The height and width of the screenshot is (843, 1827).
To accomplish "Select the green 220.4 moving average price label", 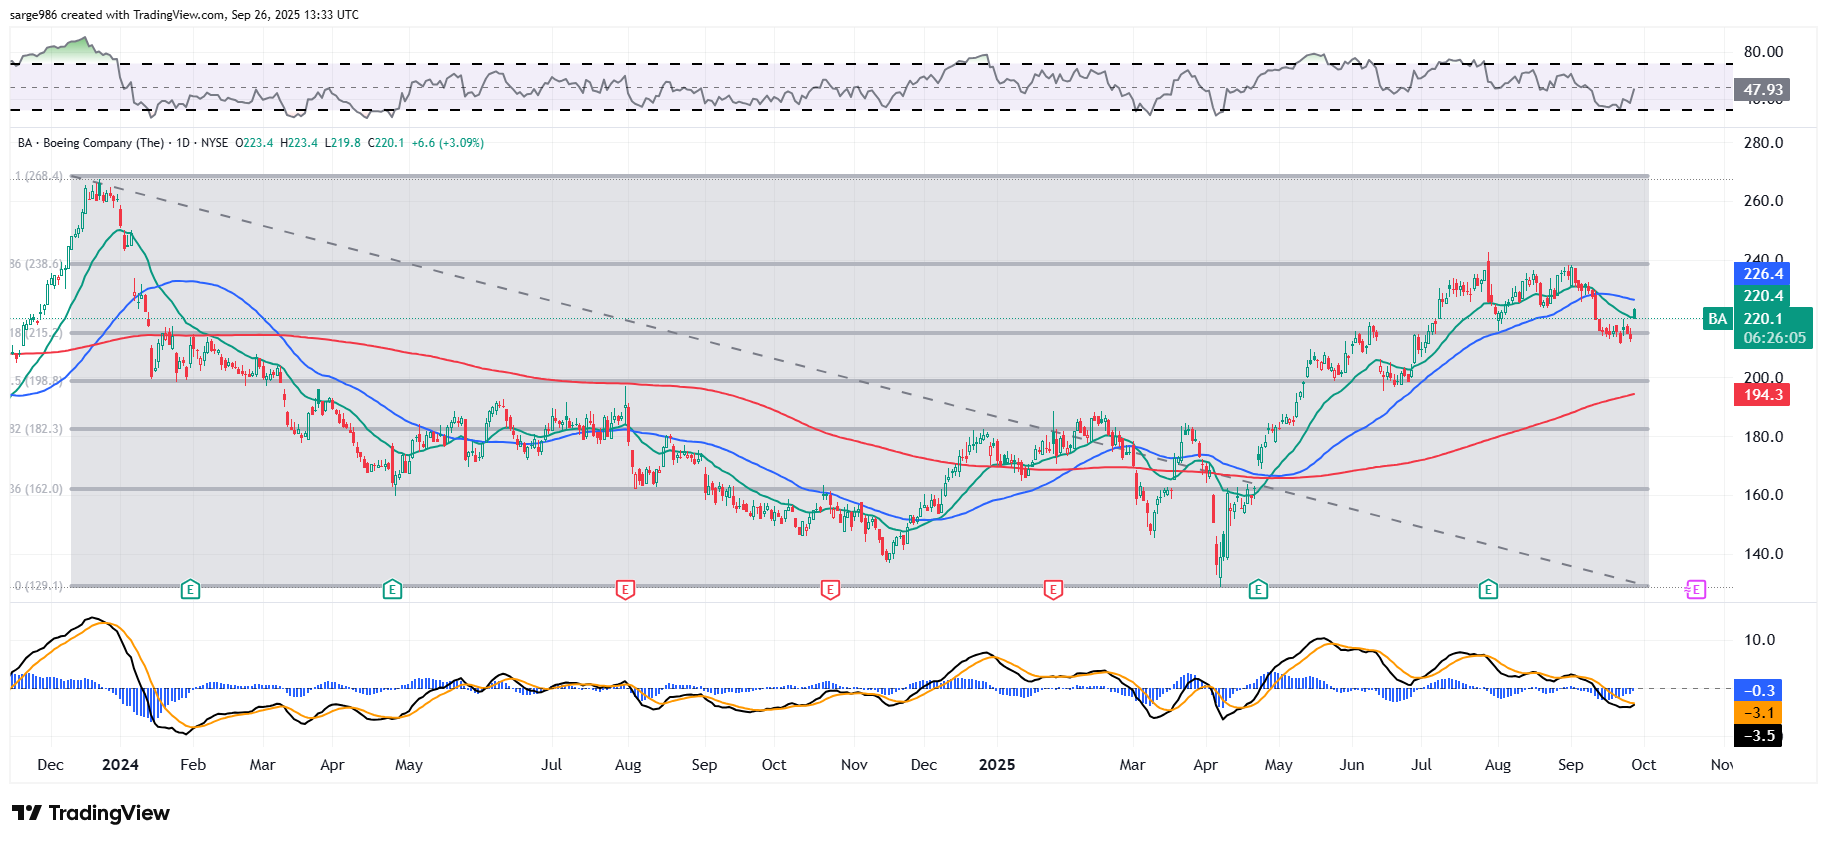I will [x=1762, y=296].
